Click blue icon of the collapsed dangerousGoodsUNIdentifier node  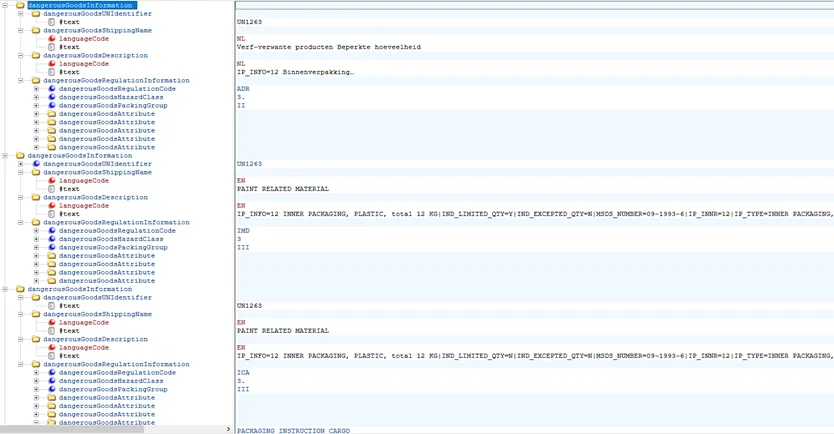pos(36,164)
